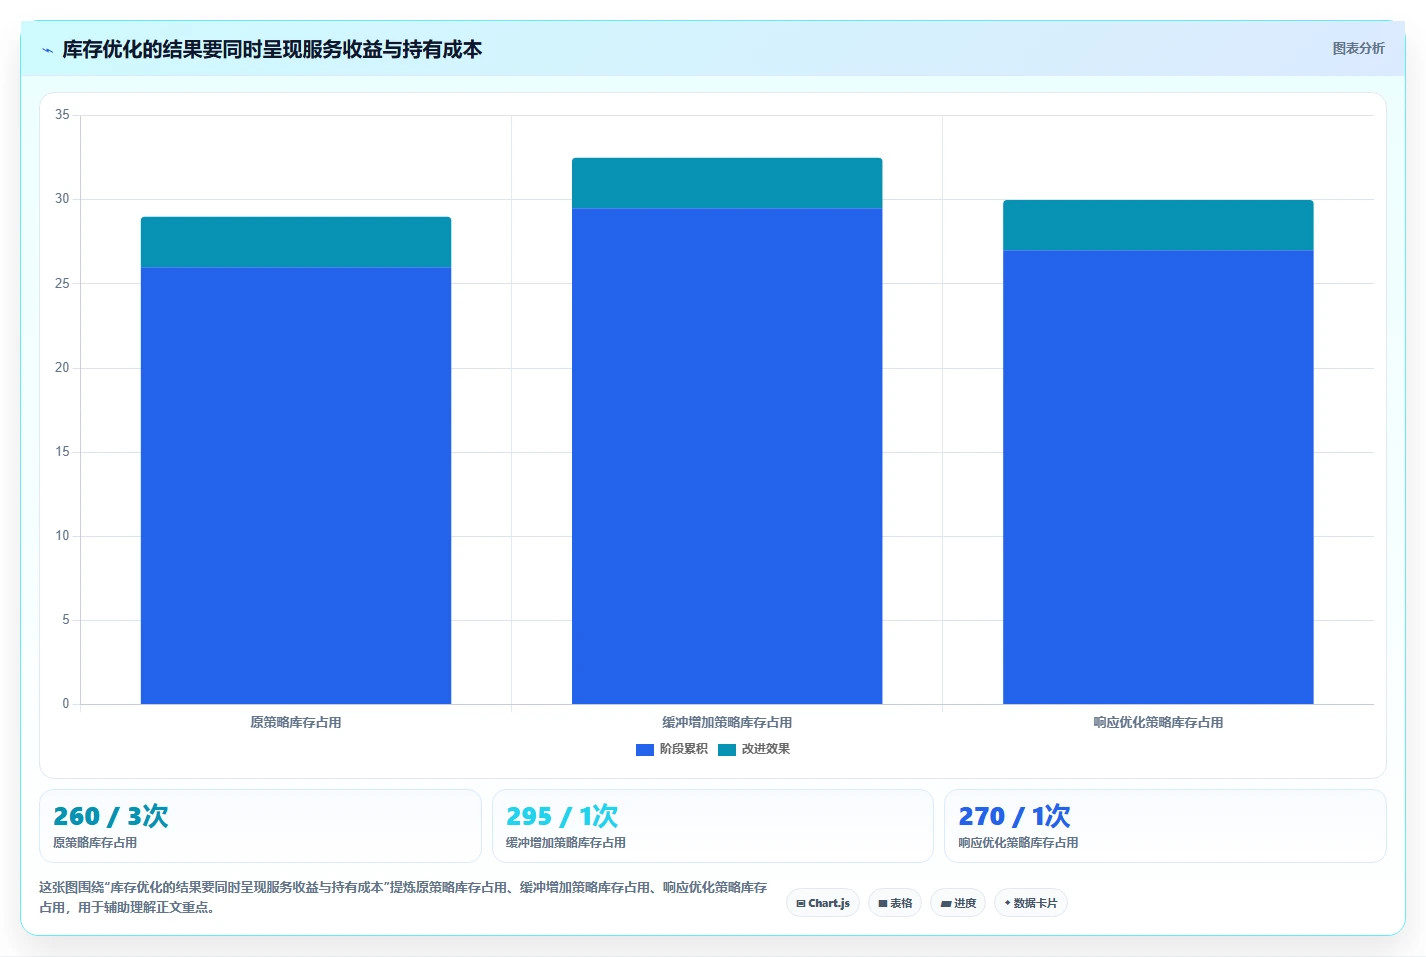Click the 进度 tag chip
Viewport: 1426px width, 957px height.
(958, 903)
